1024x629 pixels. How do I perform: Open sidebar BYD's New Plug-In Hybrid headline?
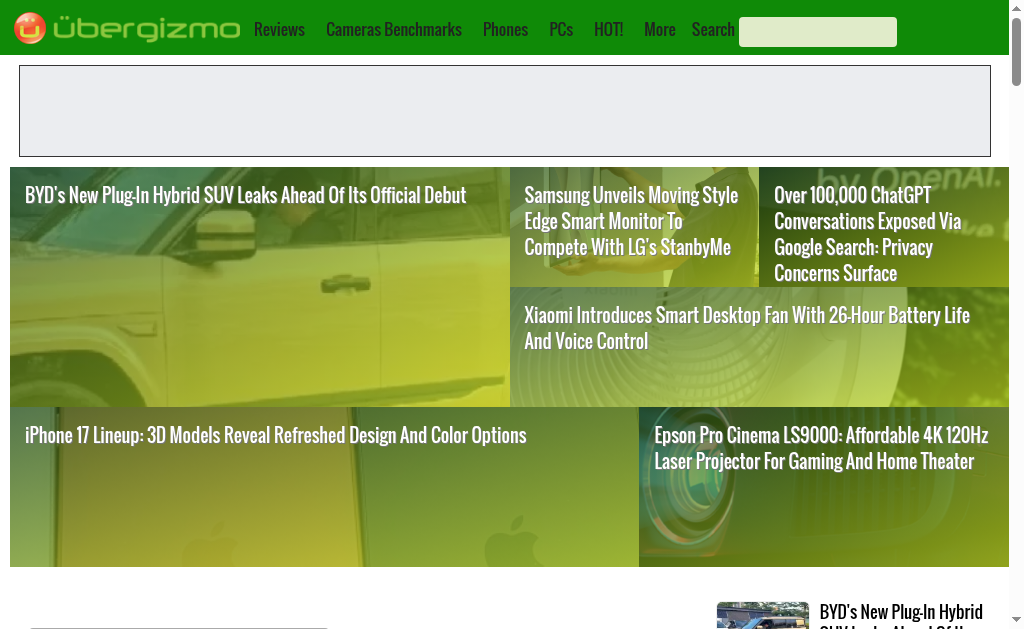coord(901,615)
